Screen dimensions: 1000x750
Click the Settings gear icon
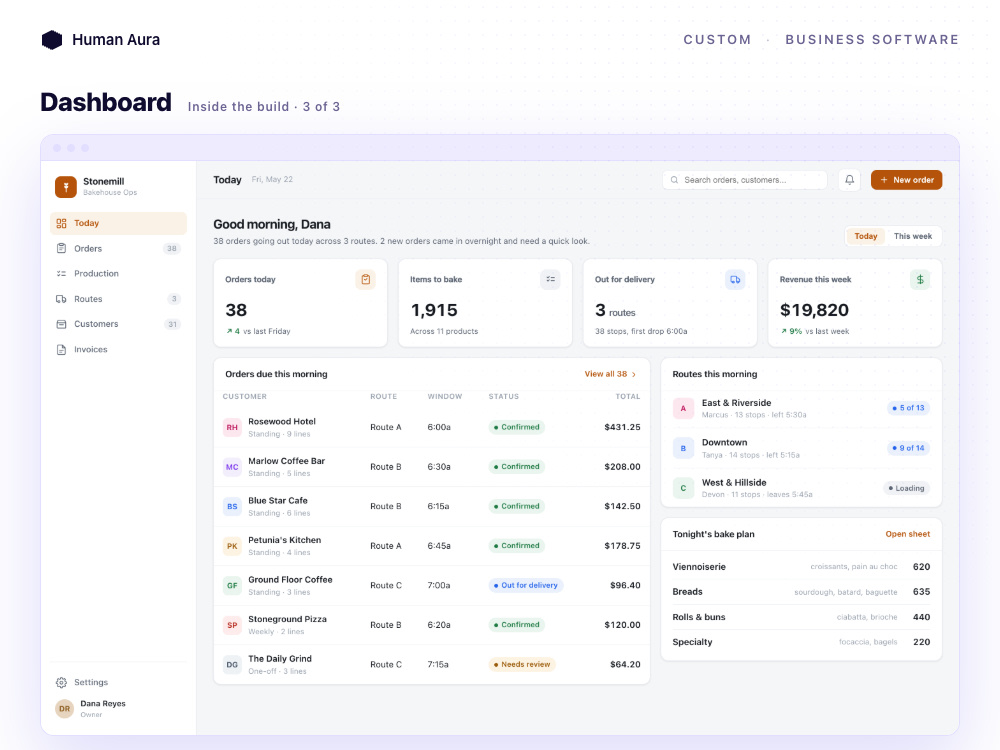[61, 682]
